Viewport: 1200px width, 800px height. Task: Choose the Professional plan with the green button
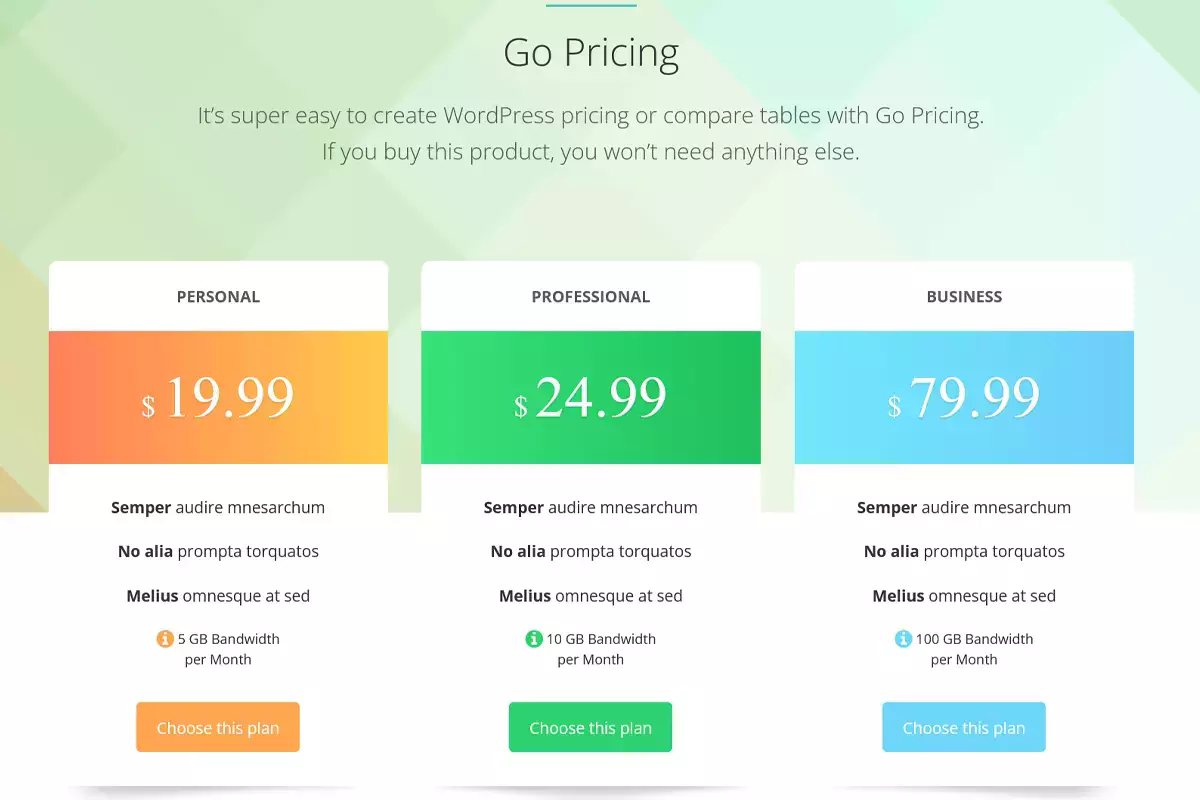(x=590, y=728)
